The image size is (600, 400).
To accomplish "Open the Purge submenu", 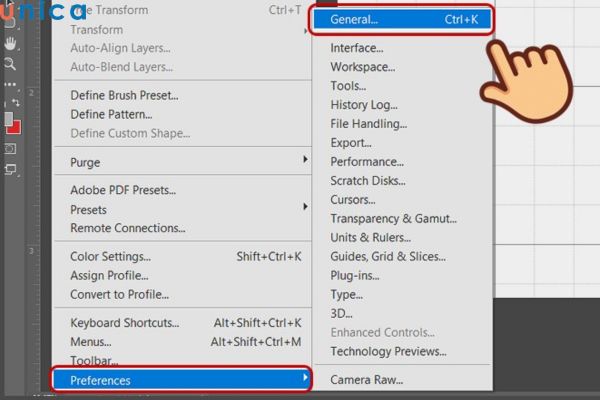I will (x=183, y=162).
